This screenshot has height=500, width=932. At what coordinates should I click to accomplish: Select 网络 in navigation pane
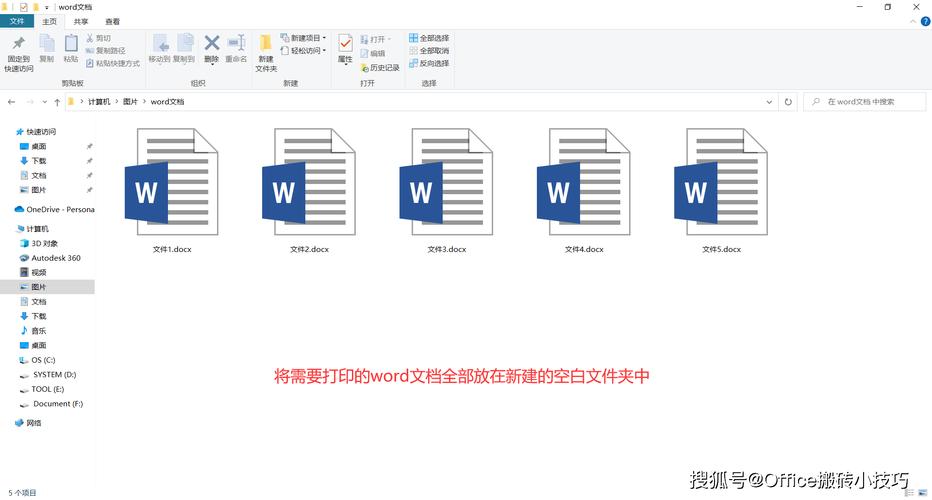(x=29, y=423)
